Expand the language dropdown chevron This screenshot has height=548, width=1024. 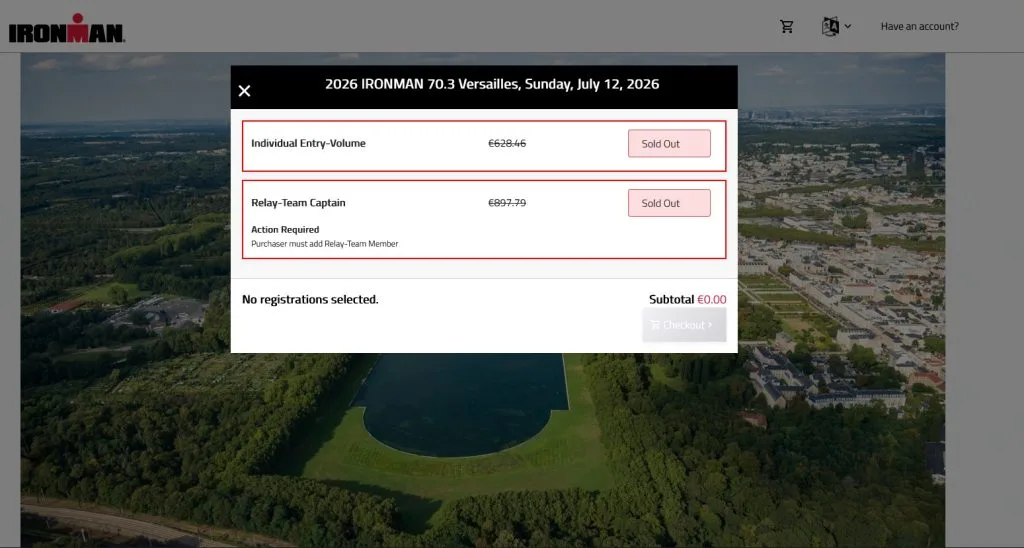848,27
